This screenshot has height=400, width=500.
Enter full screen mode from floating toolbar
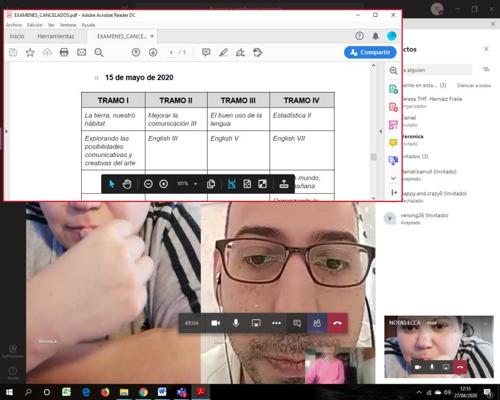click(263, 184)
